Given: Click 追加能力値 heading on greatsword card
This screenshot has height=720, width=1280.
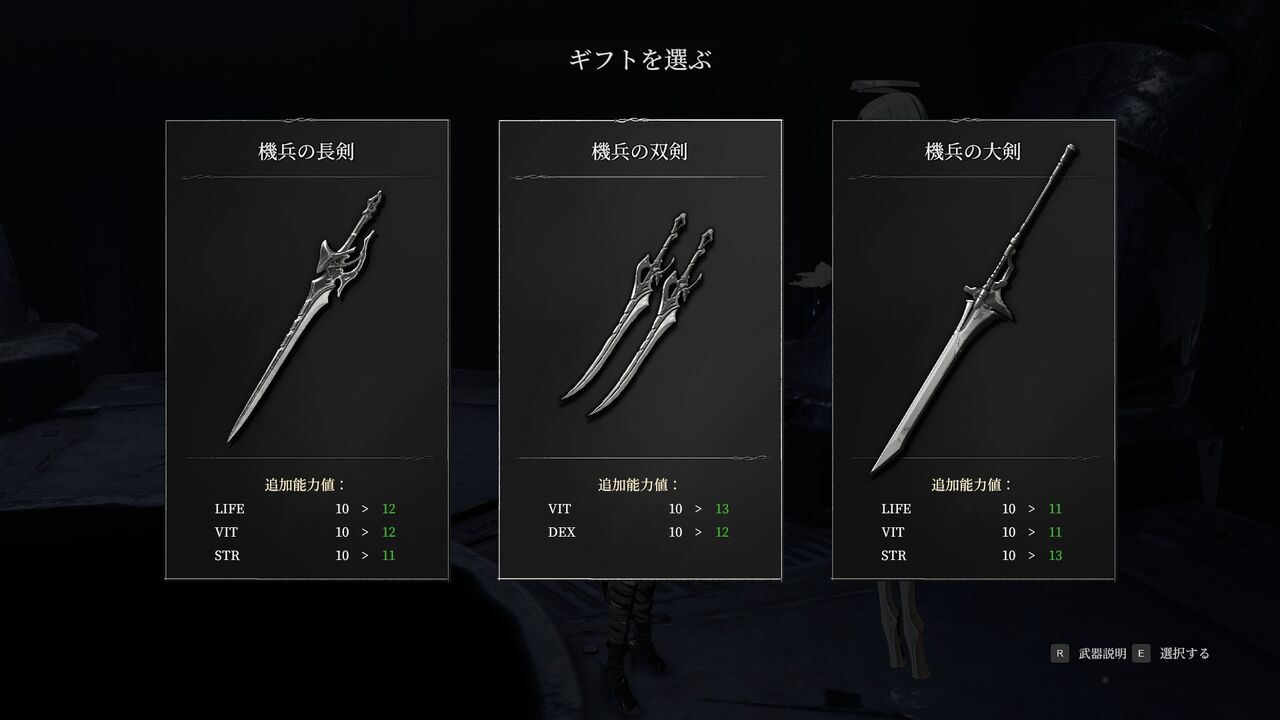Looking at the screenshot, I should pos(973,484).
